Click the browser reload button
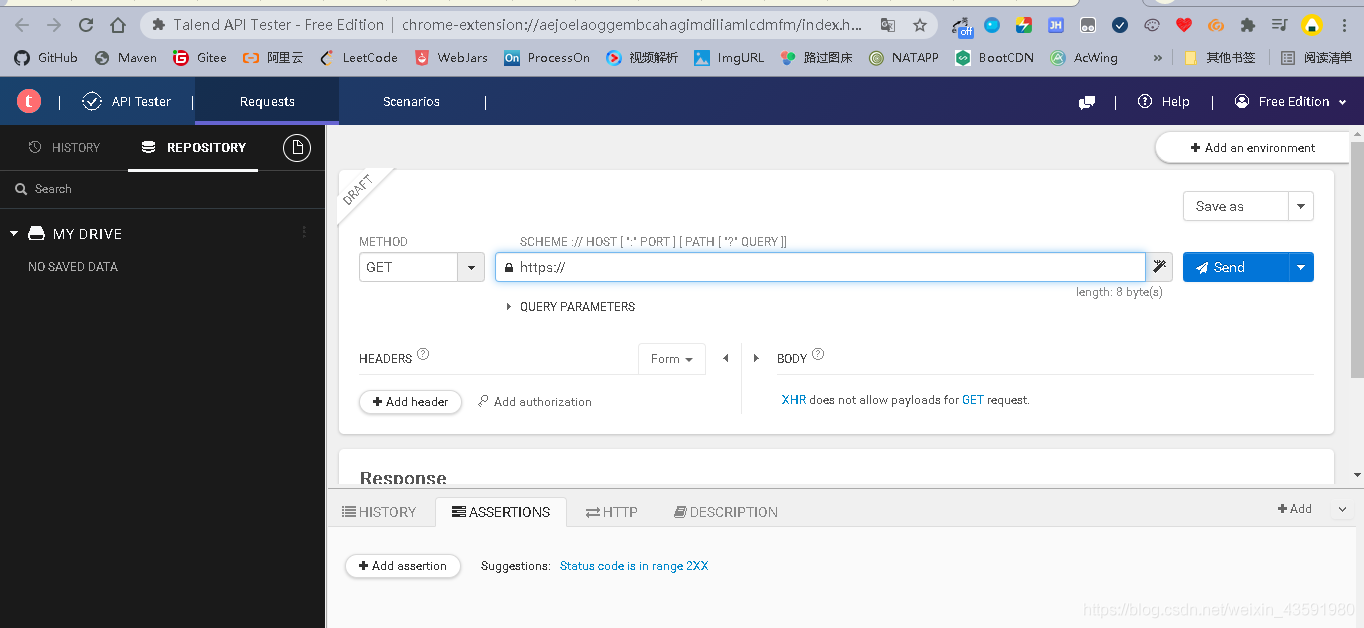The image size is (1364, 628). tap(86, 25)
